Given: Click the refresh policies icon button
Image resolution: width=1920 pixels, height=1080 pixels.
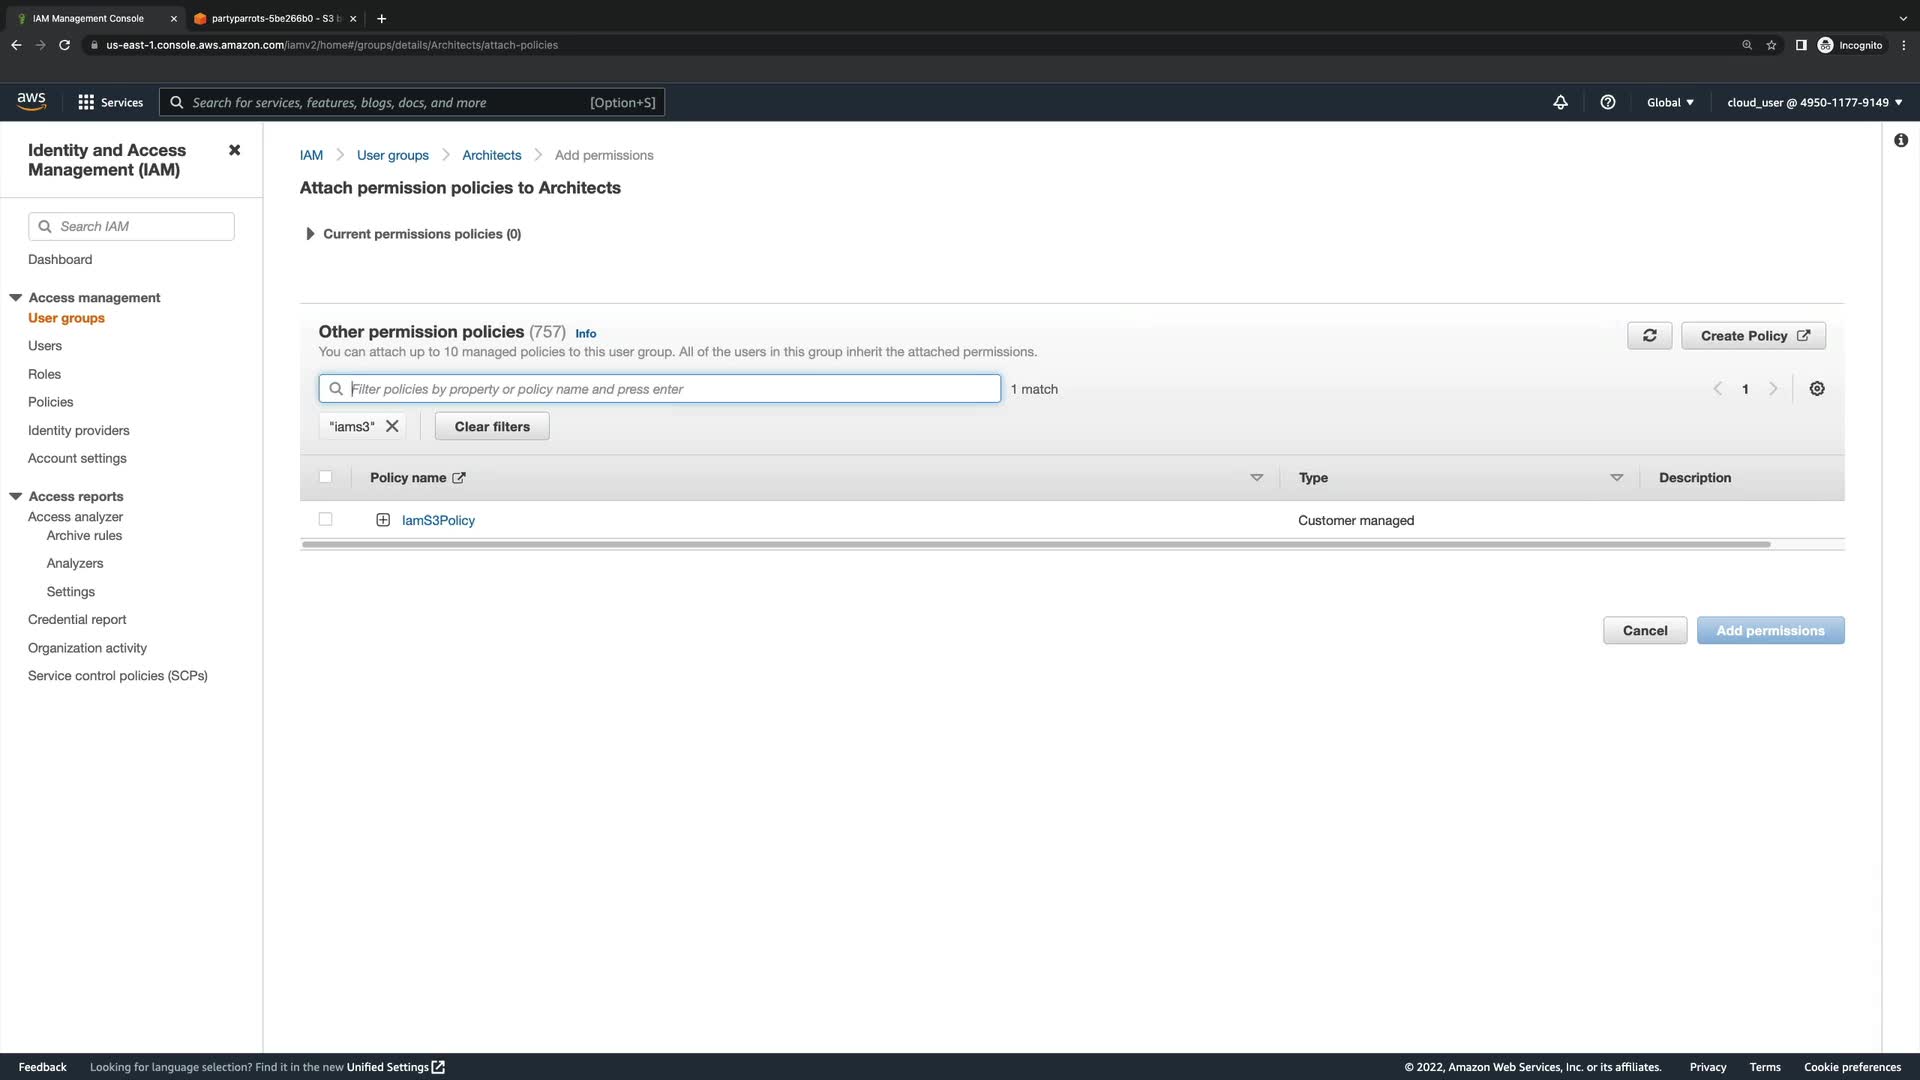Looking at the screenshot, I should click(x=1649, y=336).
